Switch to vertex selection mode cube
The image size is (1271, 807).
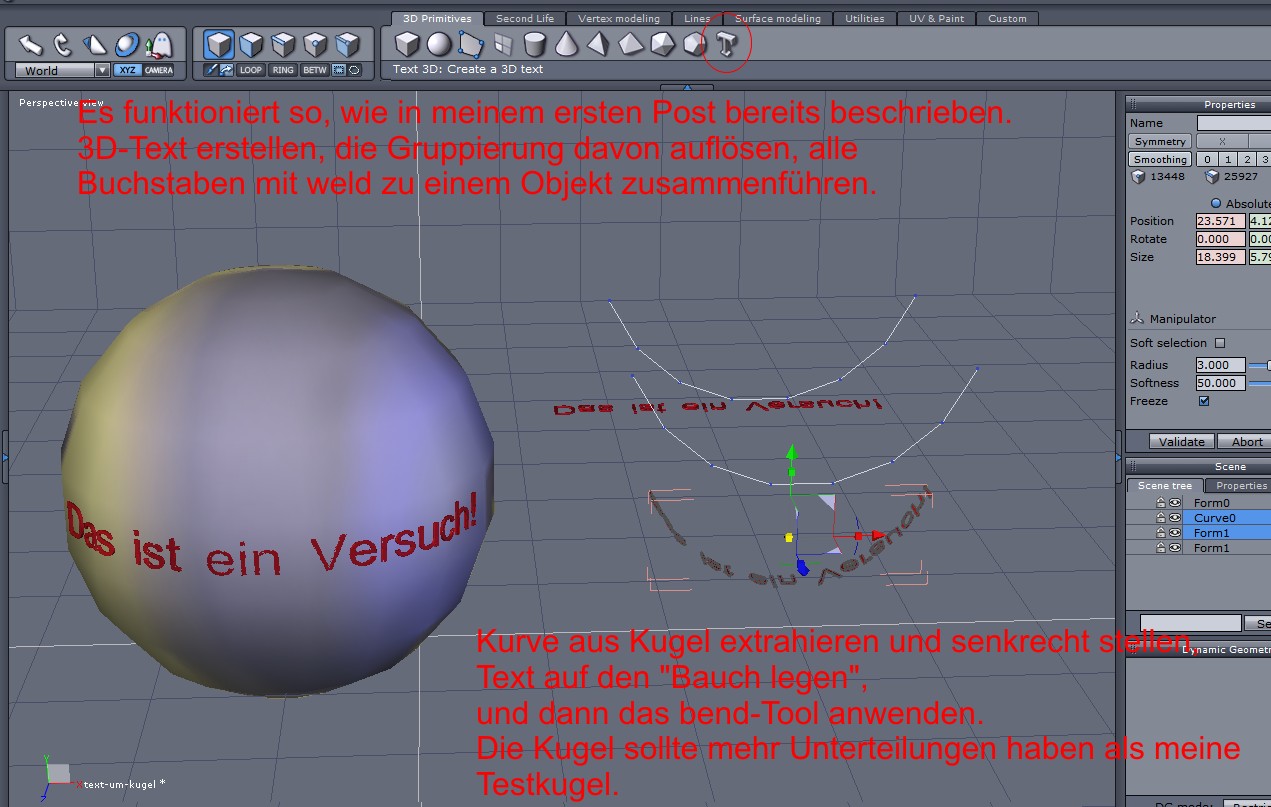(x=316, y=44)
